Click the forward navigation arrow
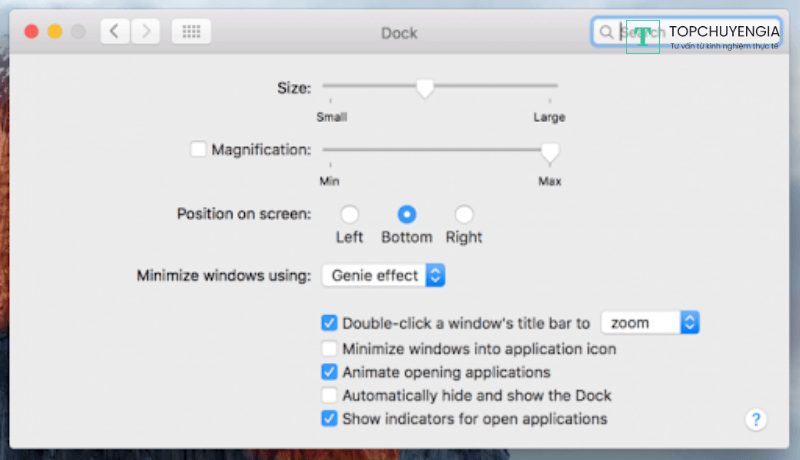The height and width of the screenshot is (460, 800). pyautogui.click(x=146, y=31)
